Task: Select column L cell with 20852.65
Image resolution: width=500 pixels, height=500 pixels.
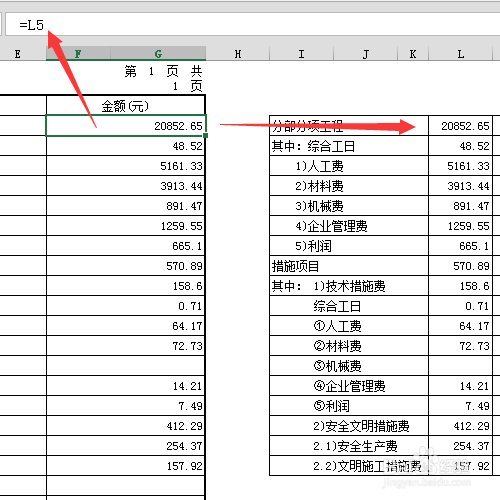Action: tap(460, 126)
